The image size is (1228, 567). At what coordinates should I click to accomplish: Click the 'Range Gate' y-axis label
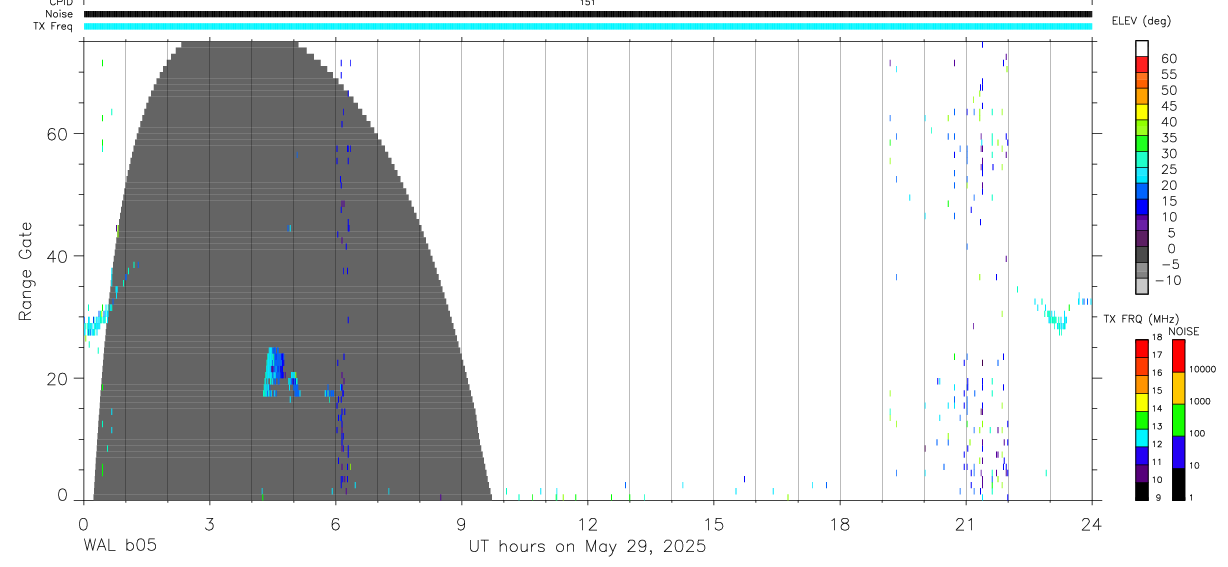(26, 271)
